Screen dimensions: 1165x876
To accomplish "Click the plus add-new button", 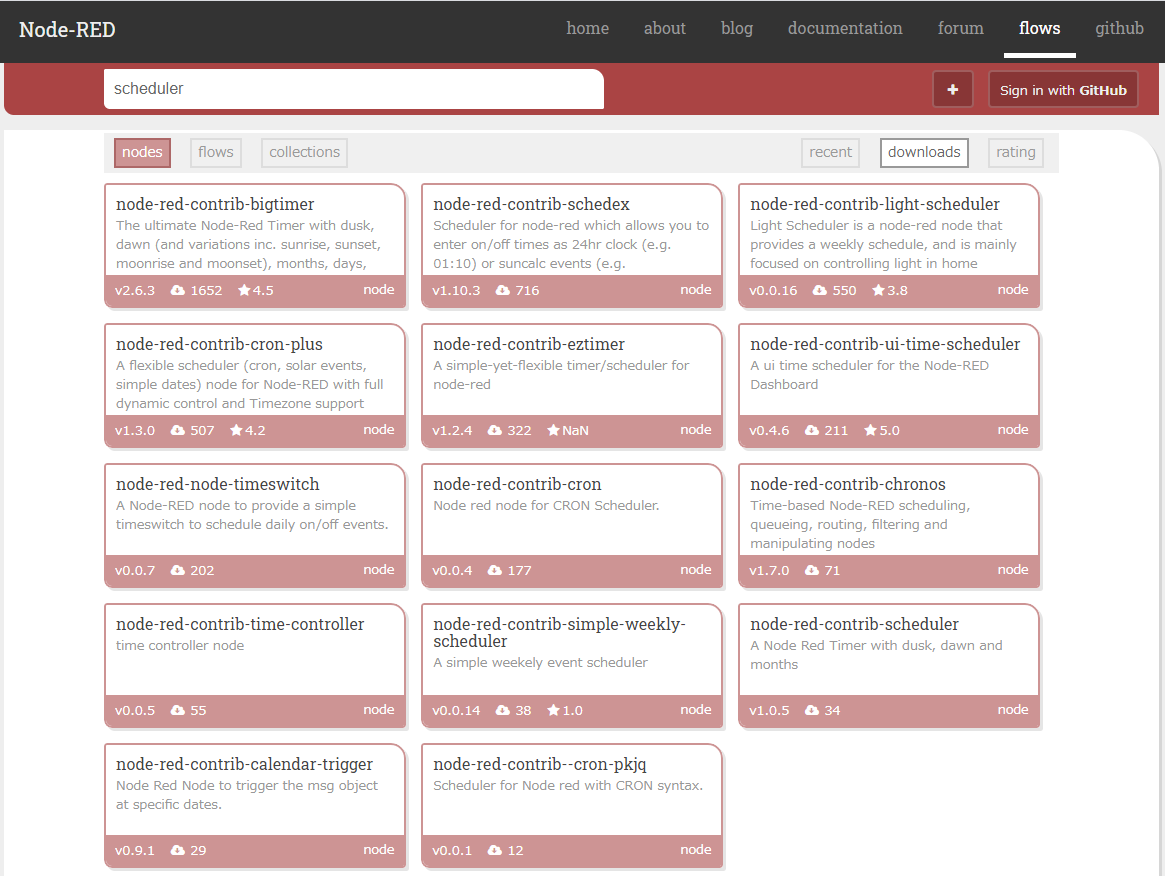I will click(x=953, y=90).
